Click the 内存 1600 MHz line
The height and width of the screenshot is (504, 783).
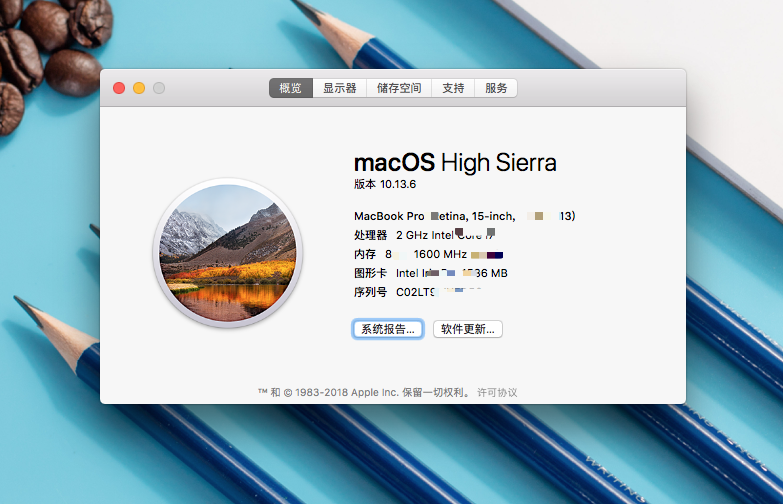coord(428,254)
